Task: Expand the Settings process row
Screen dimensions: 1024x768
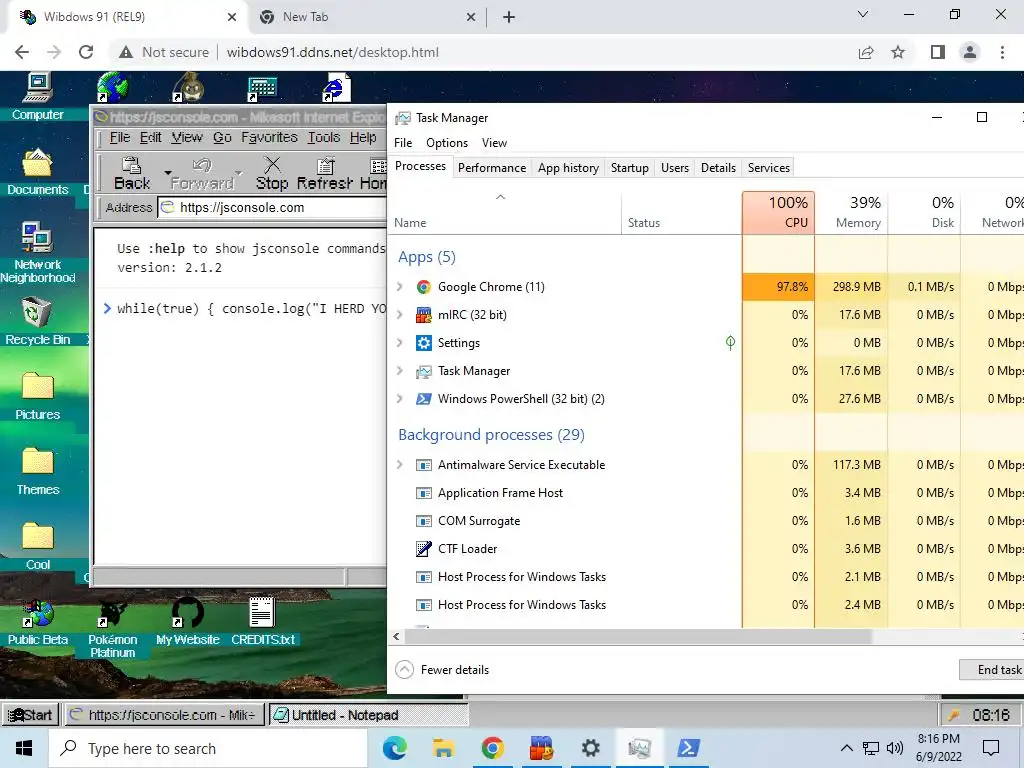Action: (x=400, y=343)
